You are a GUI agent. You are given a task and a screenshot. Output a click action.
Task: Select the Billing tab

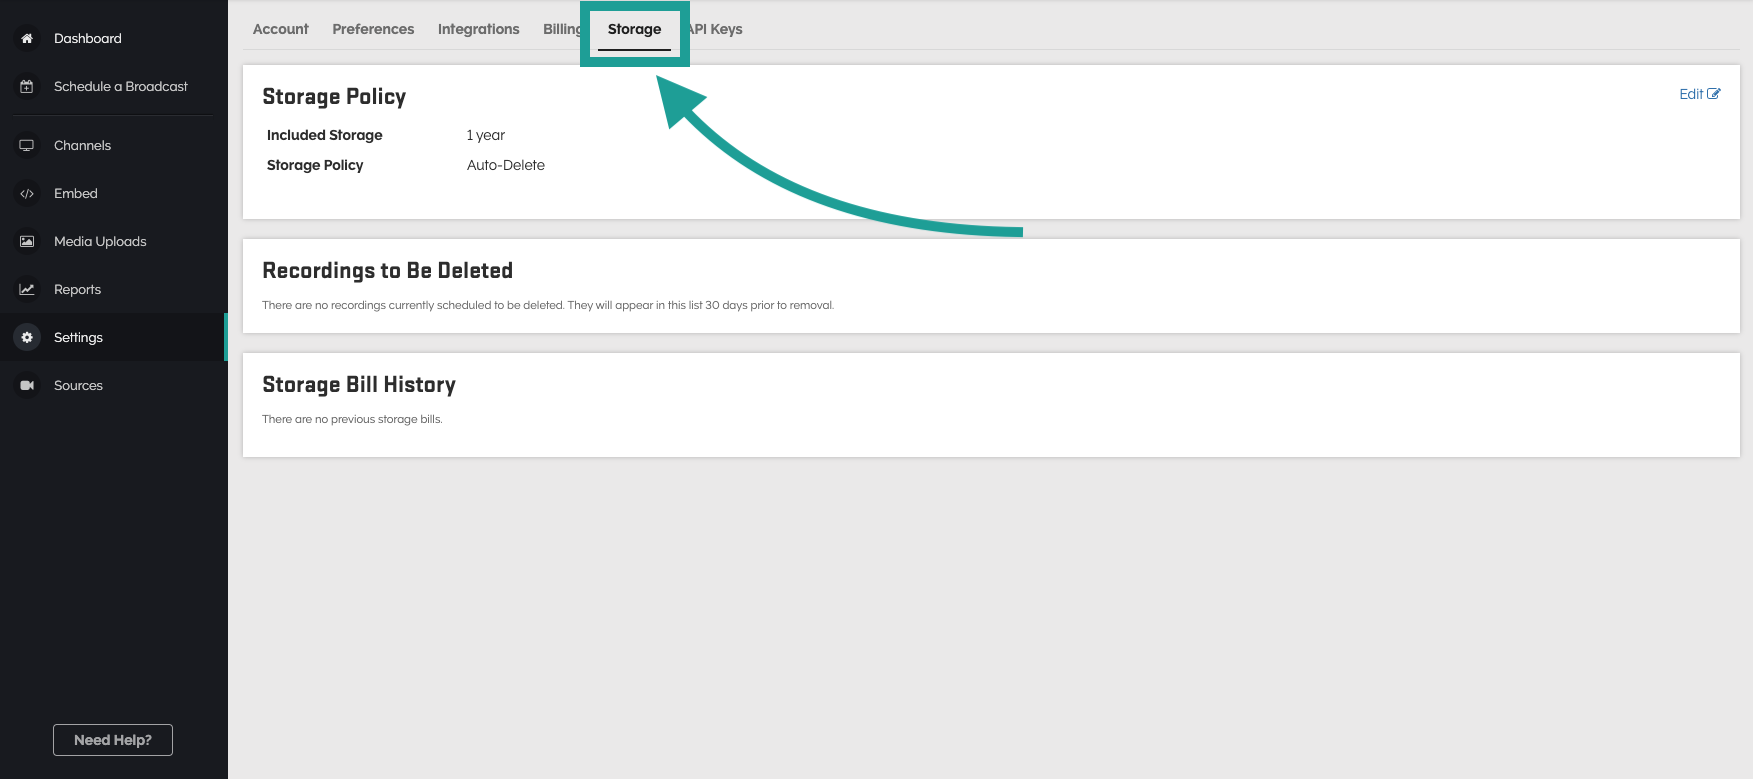(561, 29)
